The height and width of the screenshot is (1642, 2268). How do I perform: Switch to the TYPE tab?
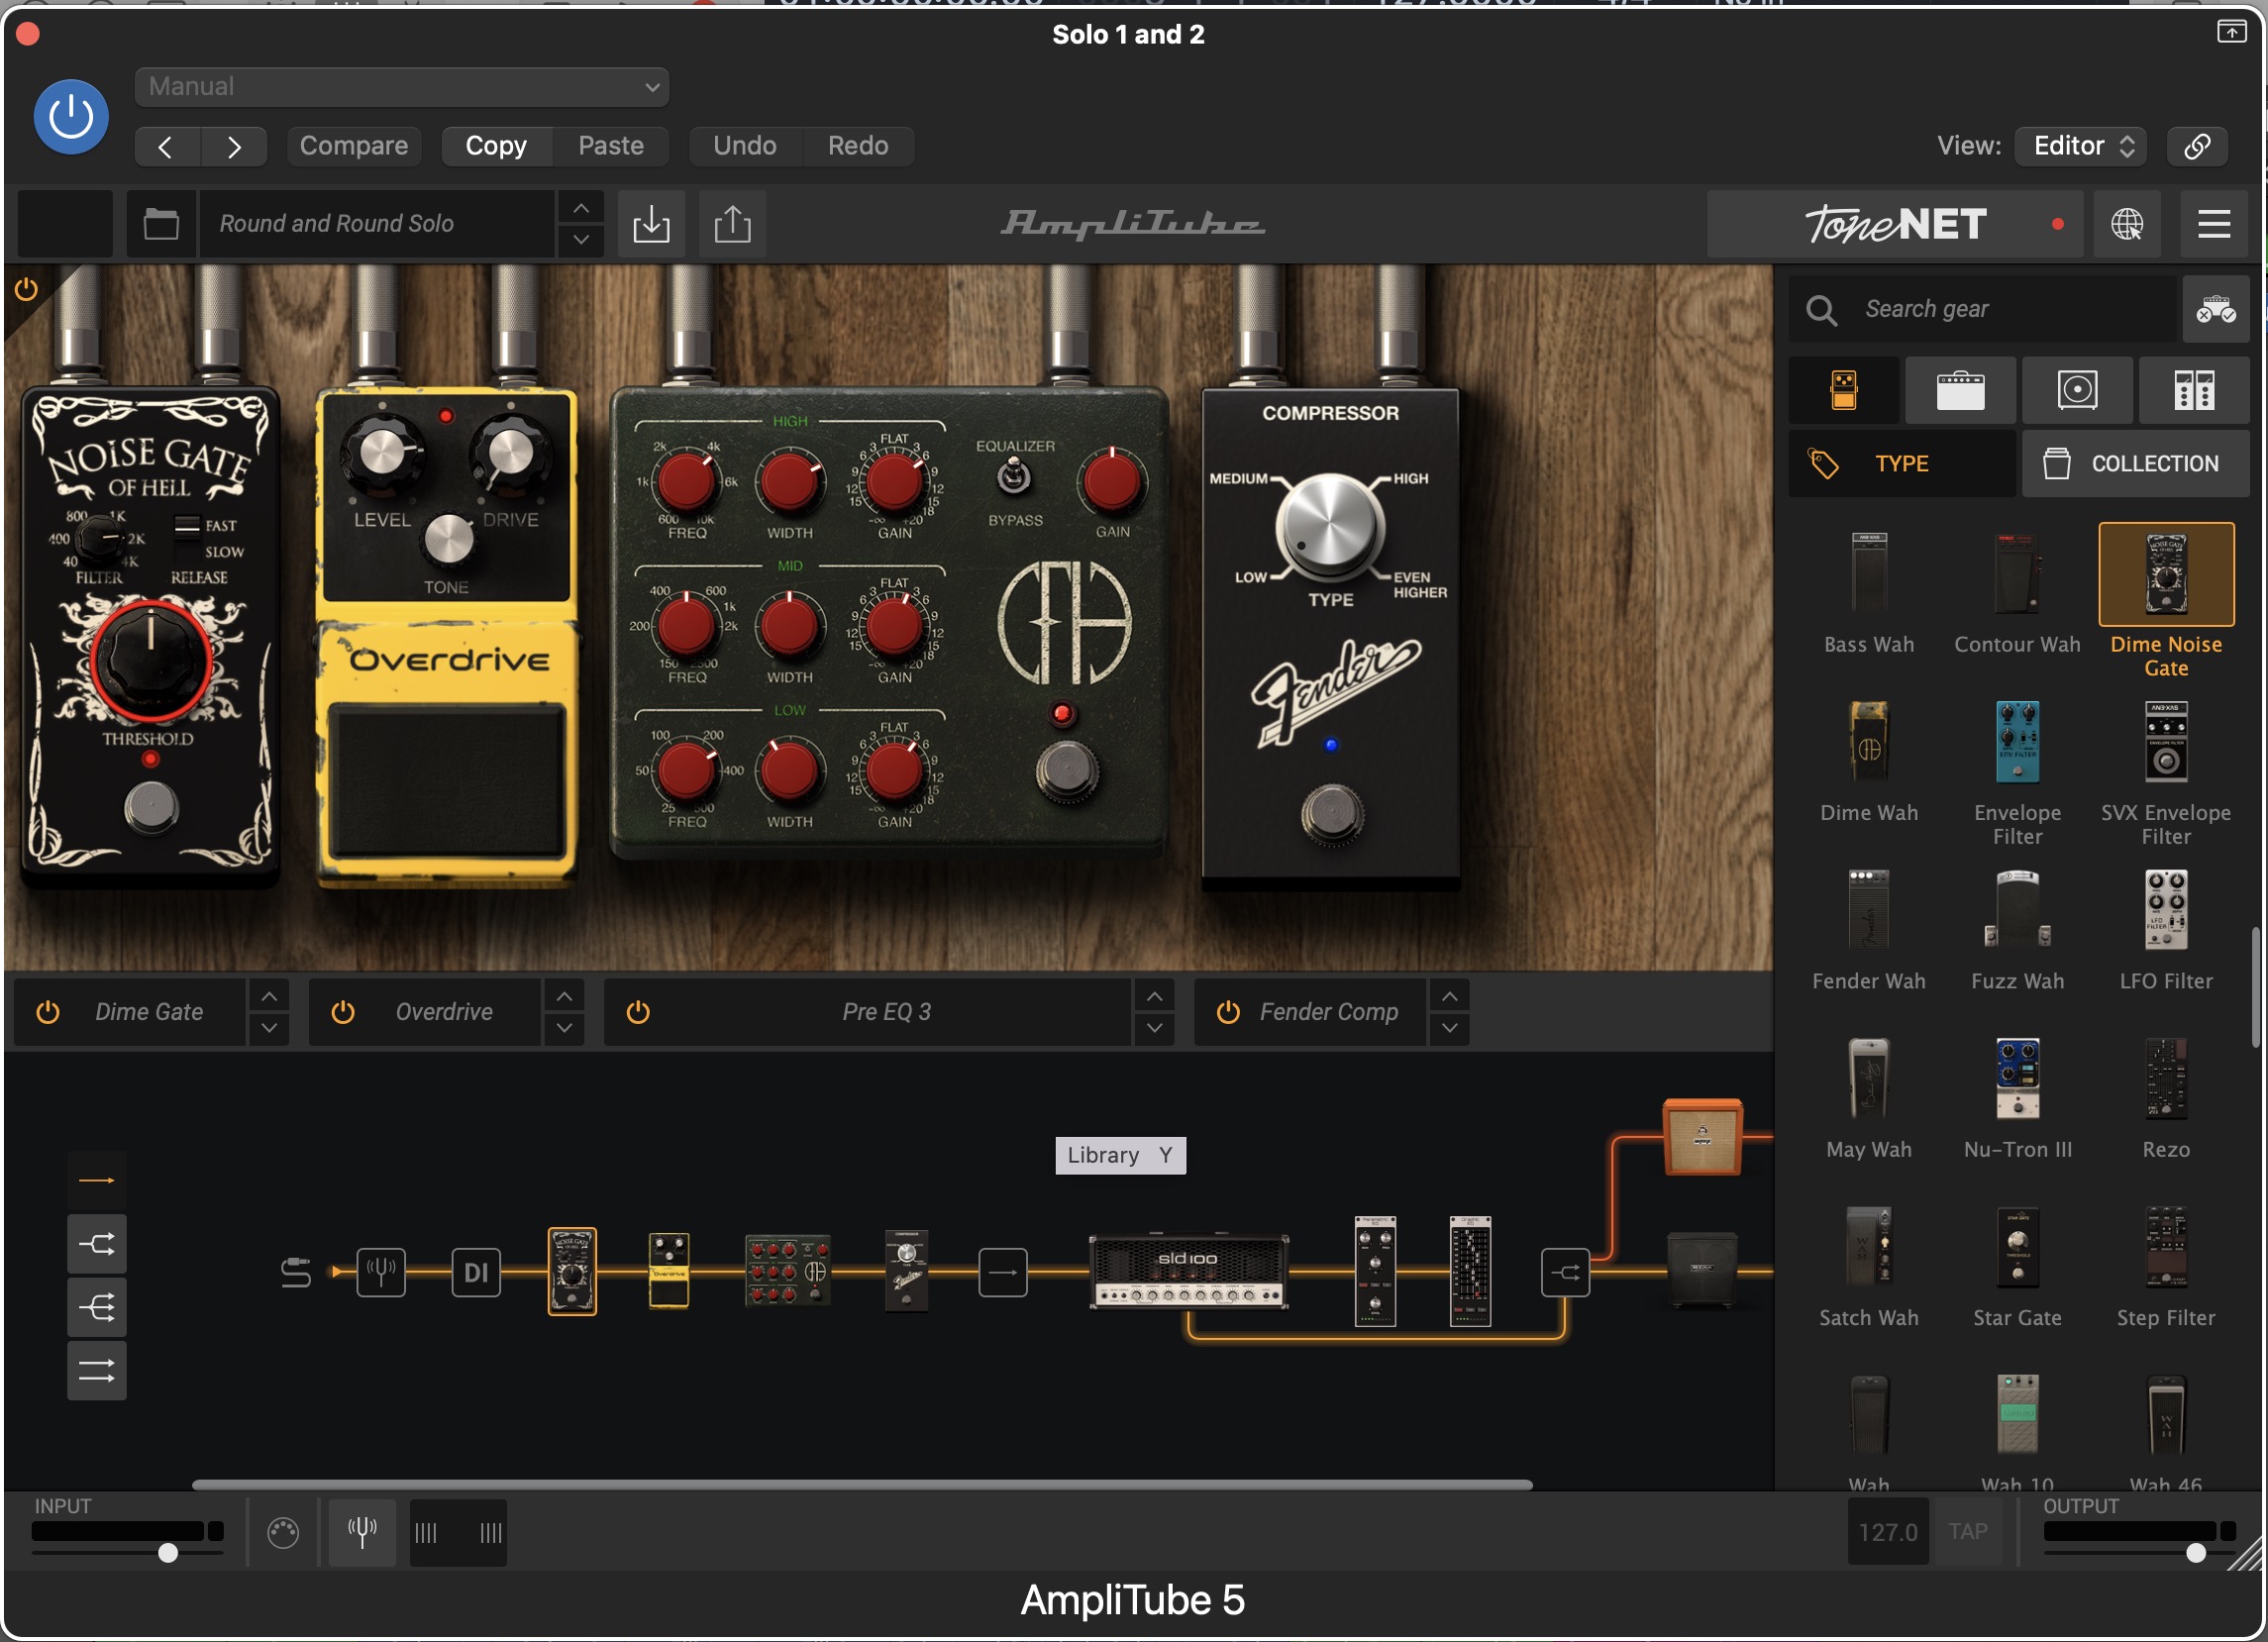point(1902,464)
